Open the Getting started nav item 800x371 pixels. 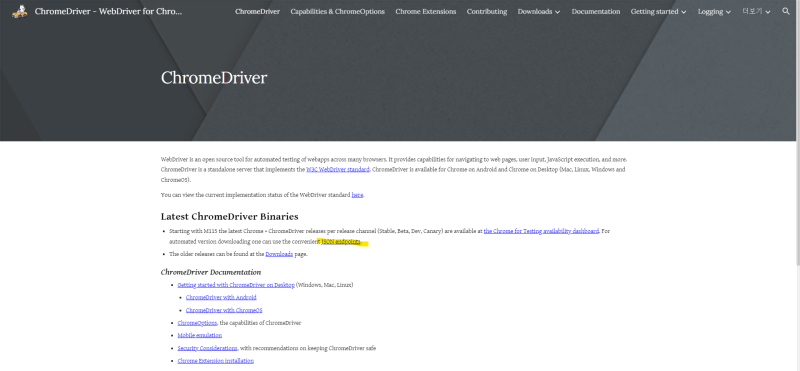(x=655, y=11)
